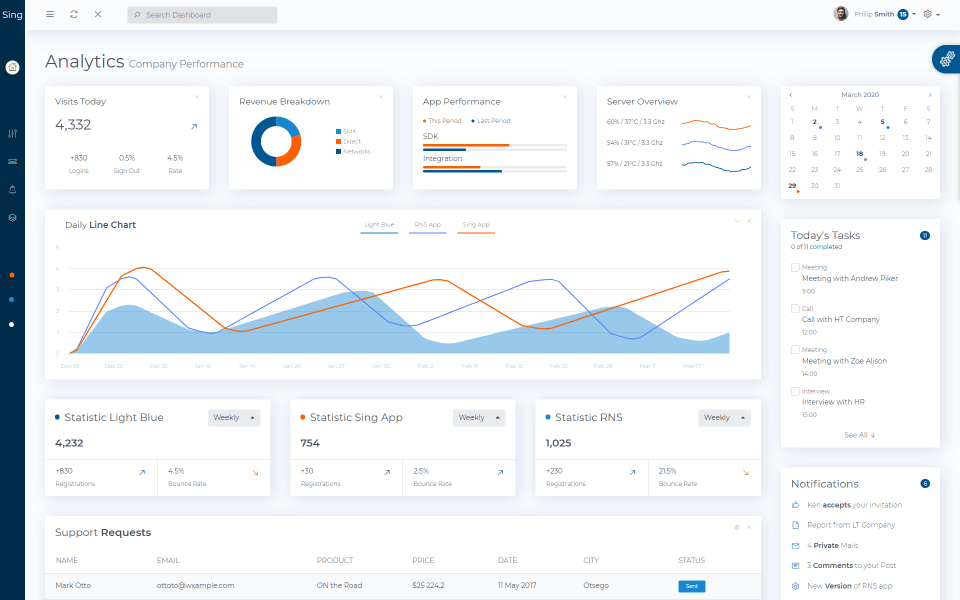Check the Call with HT Company task
This screenshot has height=600, width=960.
[x=795, y=309]
